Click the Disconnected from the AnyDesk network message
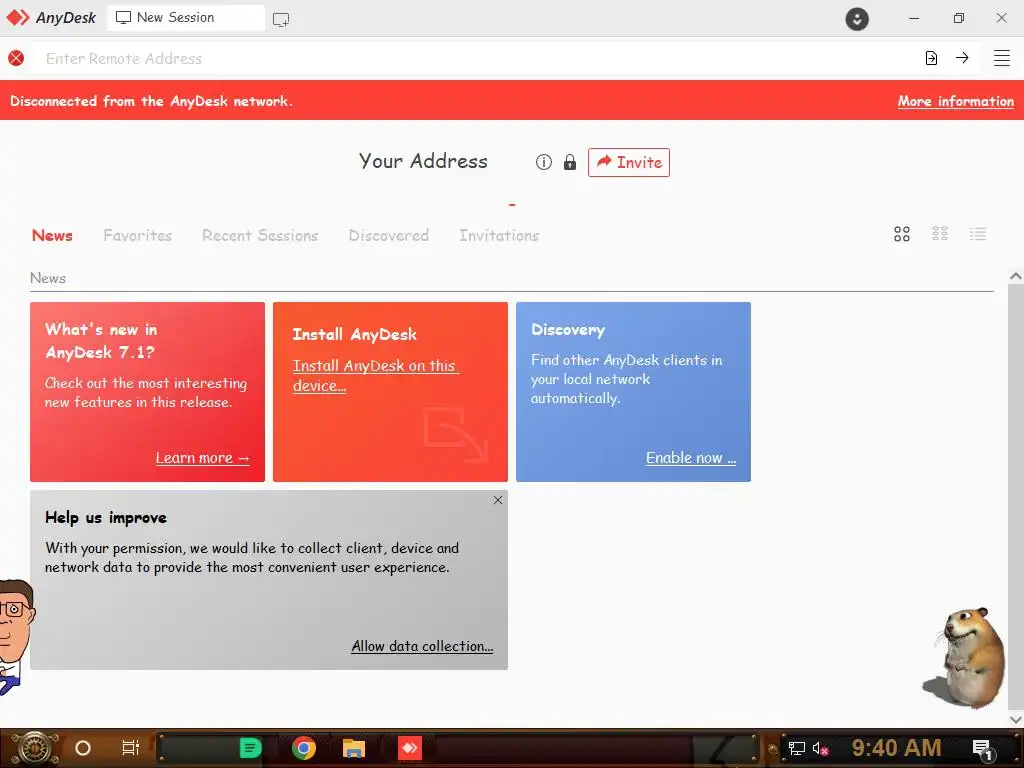The image size is (1024, 768). [x=152, y=101]
